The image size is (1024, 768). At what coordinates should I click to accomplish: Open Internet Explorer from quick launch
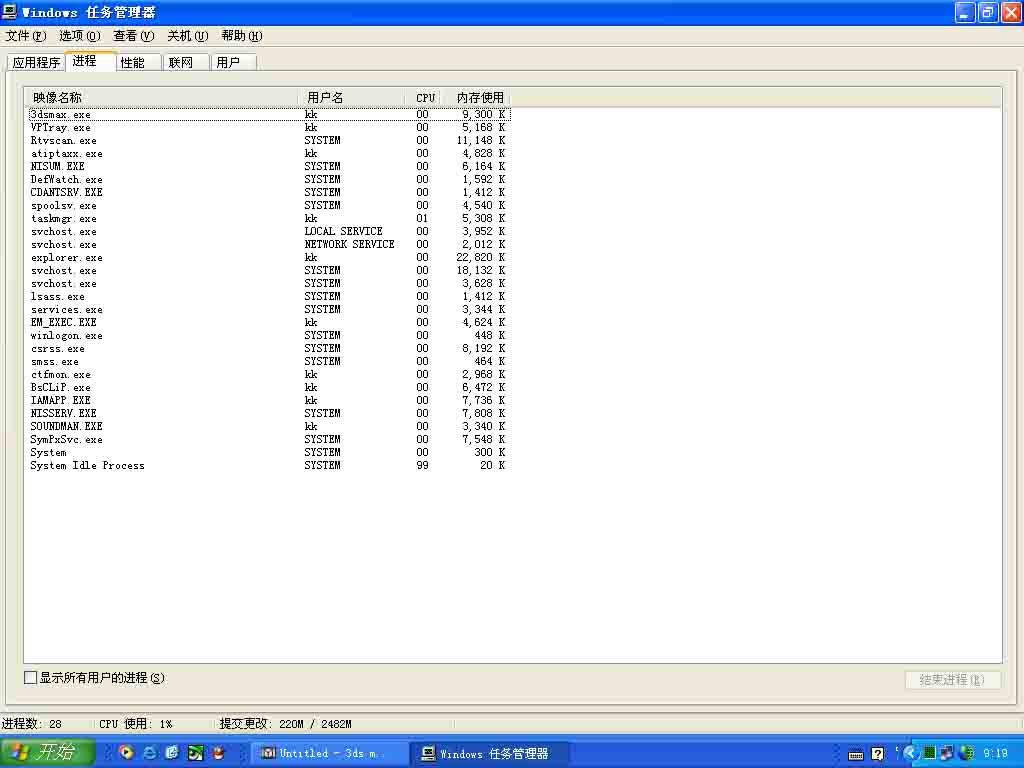pyautogui.click(x=150, y=753)
